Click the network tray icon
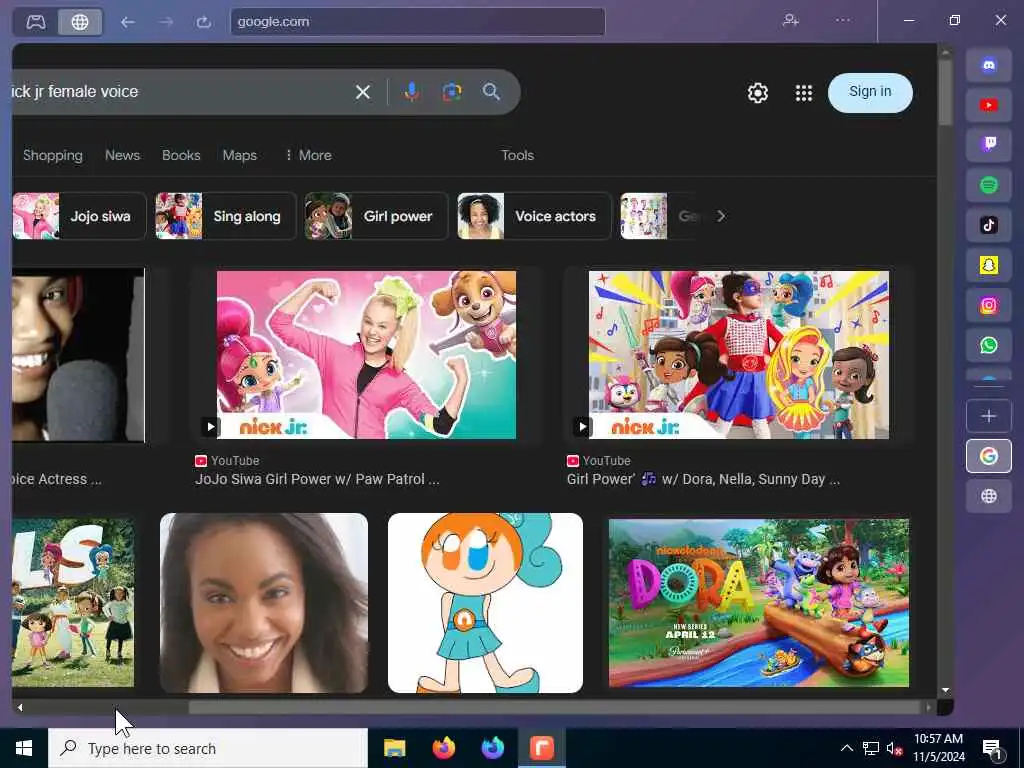This screenshot has height=768, width=1024. click(871, 748)
